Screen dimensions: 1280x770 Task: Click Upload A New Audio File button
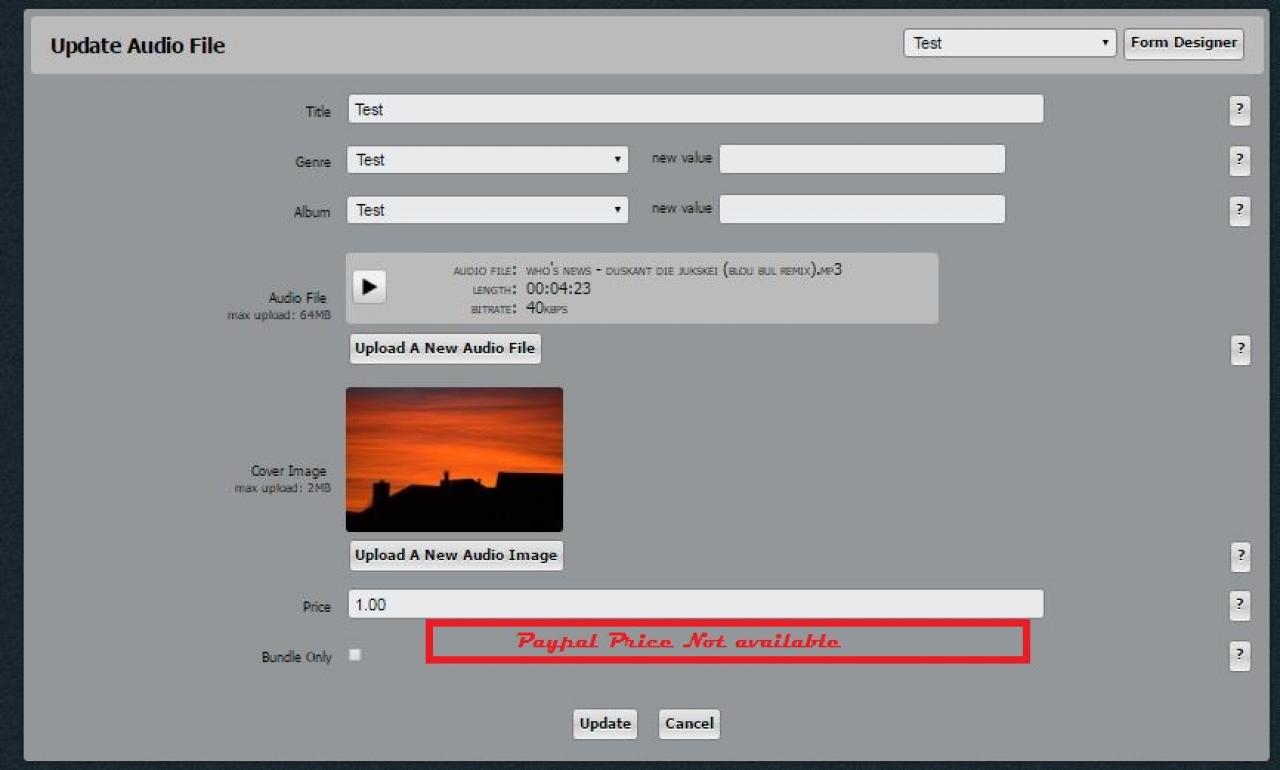445,348
